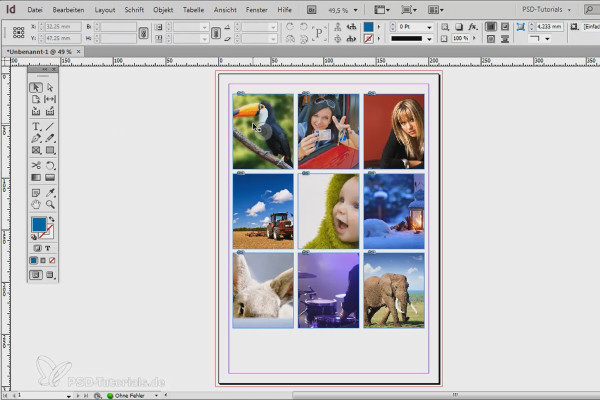Select the Page tool
The image size is (600, 400).
[36, 99]
